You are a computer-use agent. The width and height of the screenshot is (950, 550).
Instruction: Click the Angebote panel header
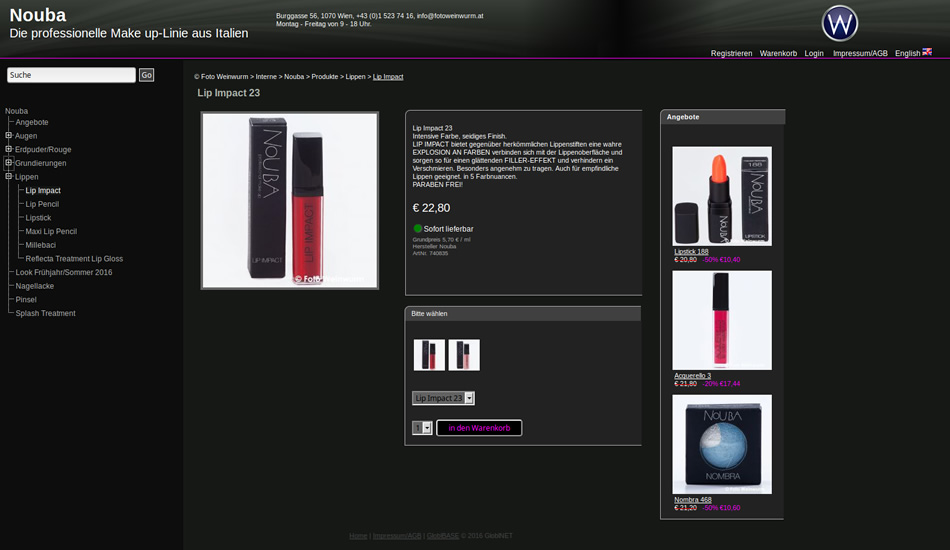pos(723,117)
